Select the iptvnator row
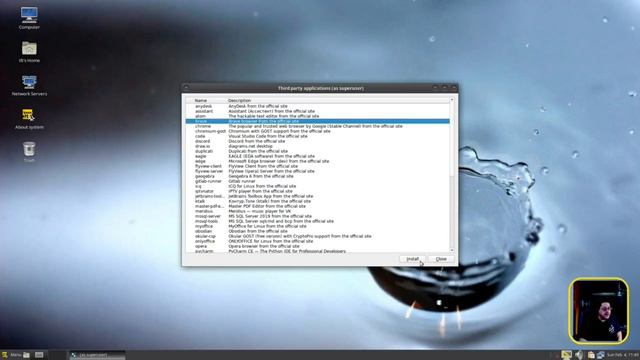 click(x=318, y=191)
